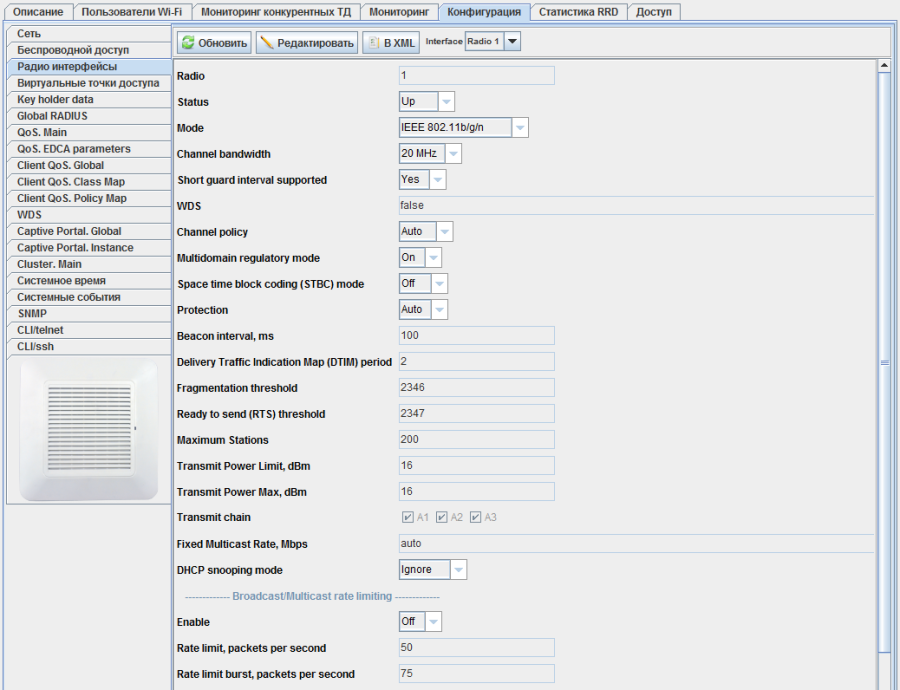Click the Beacon interval field
The height and width of the screenshot is (690, 900).
coord(476,335)
